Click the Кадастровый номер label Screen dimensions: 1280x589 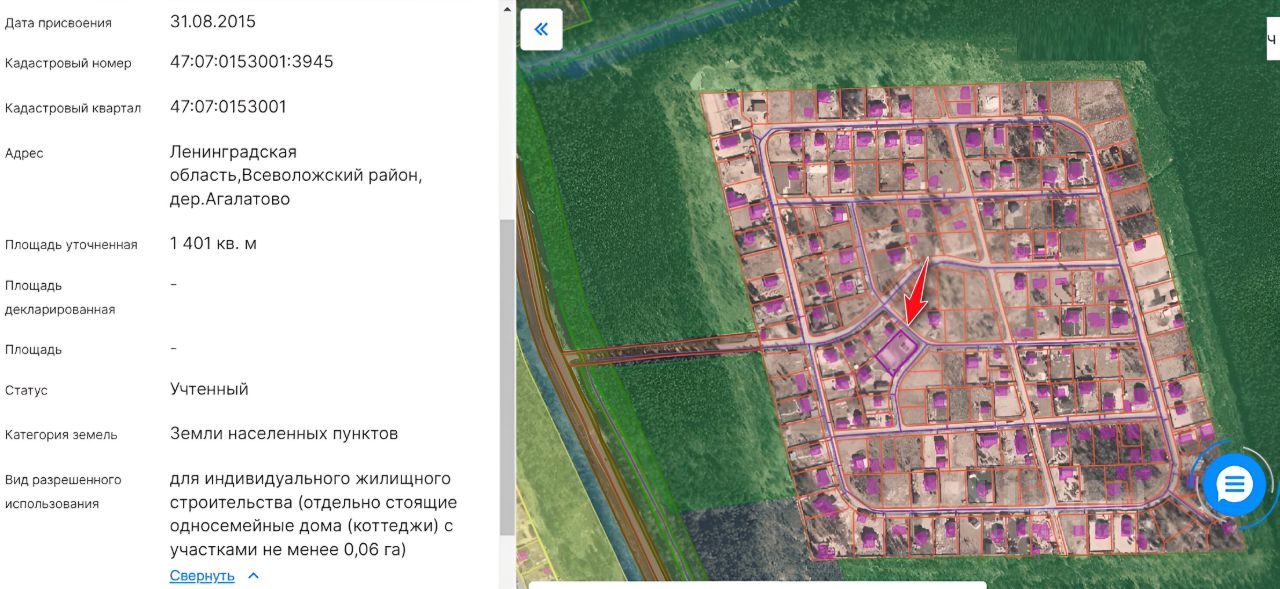pos(68,63)
